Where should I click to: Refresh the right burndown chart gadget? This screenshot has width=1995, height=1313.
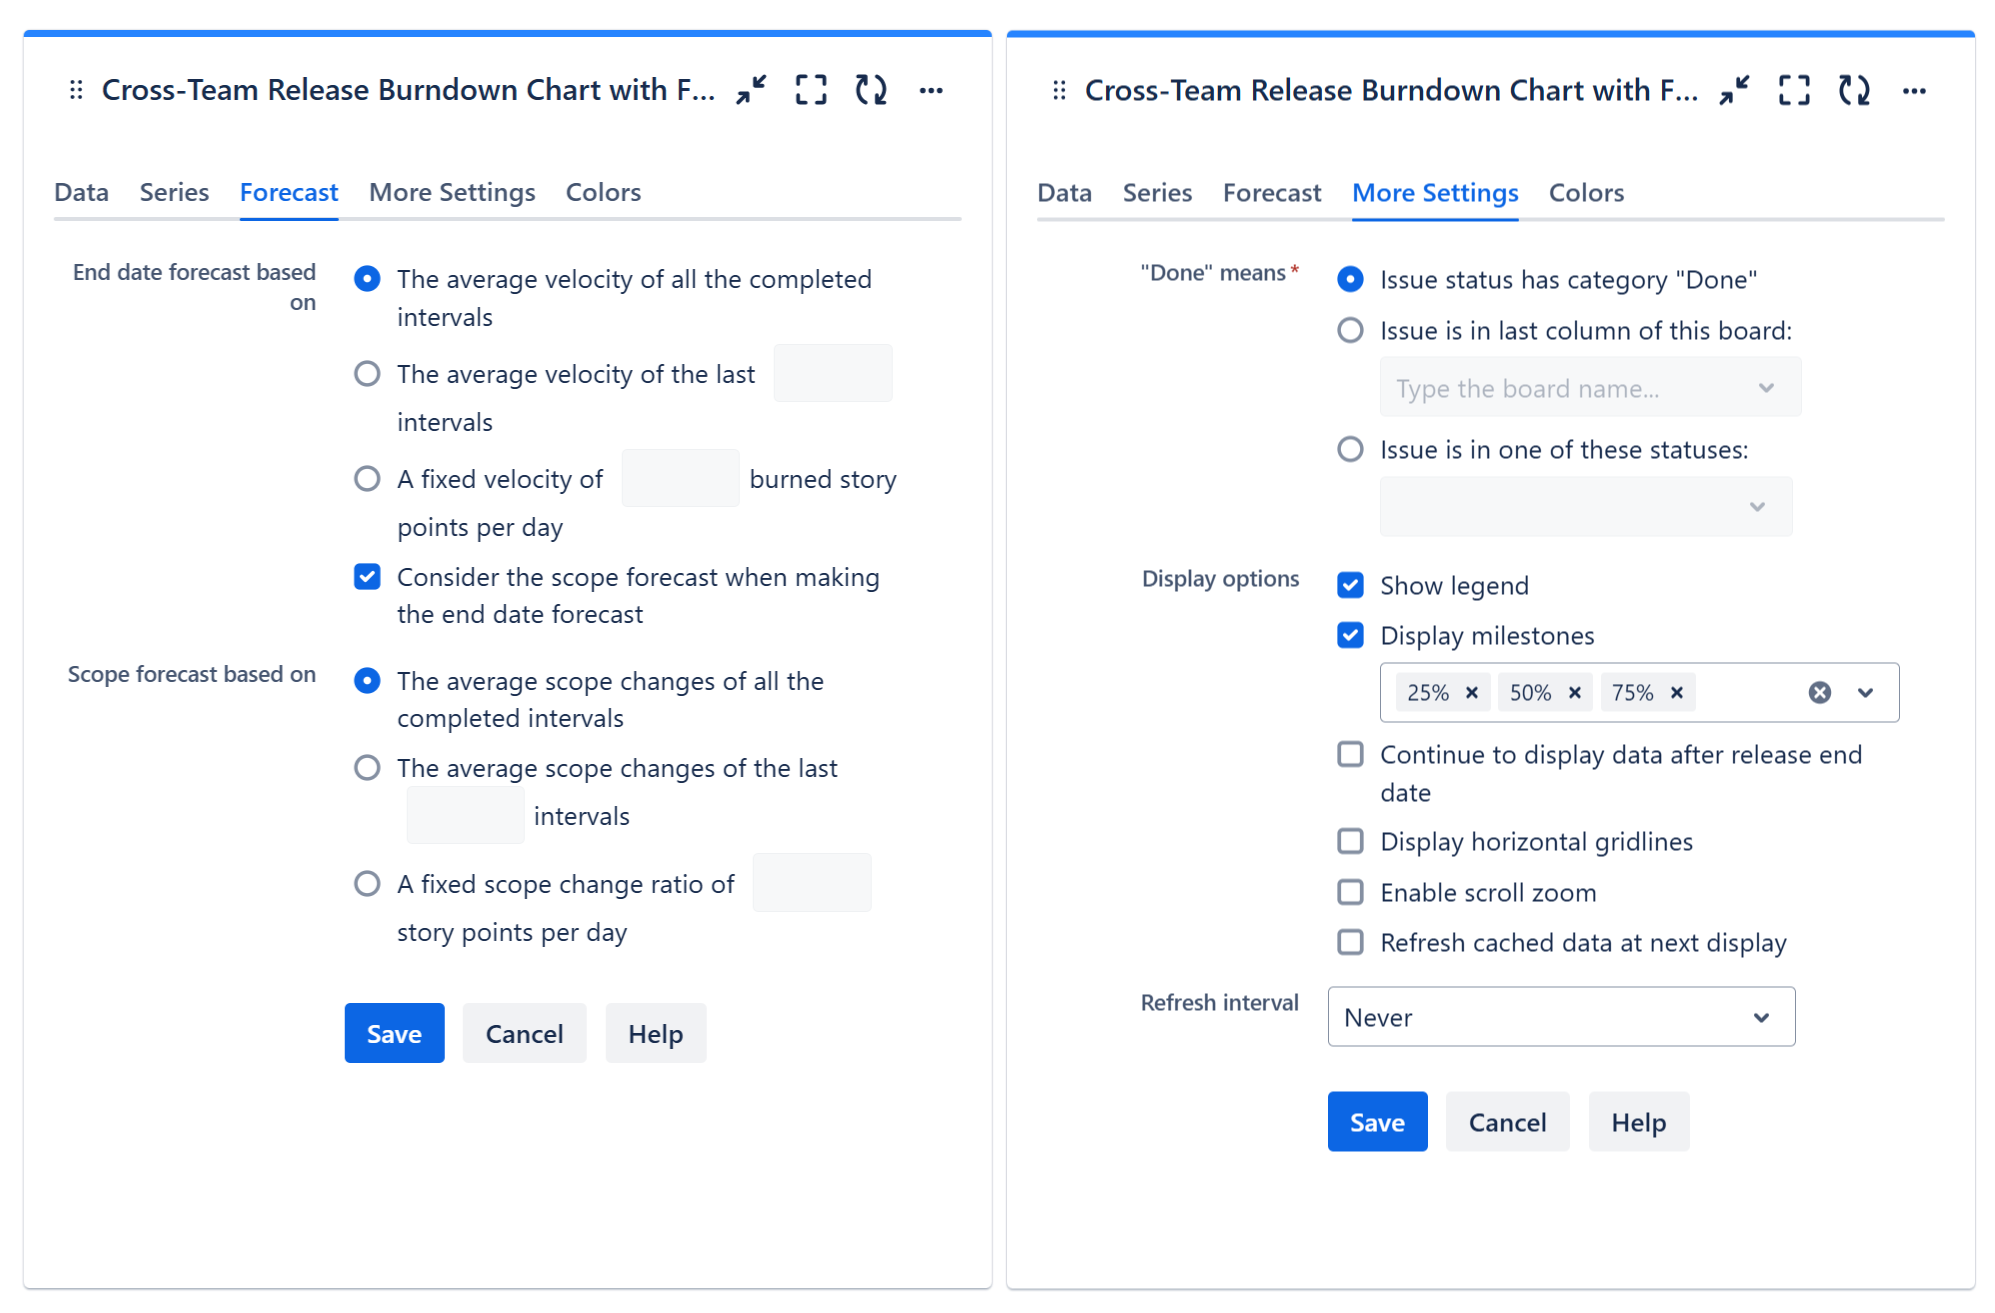pyautogui.click(x=1853, y=90)
